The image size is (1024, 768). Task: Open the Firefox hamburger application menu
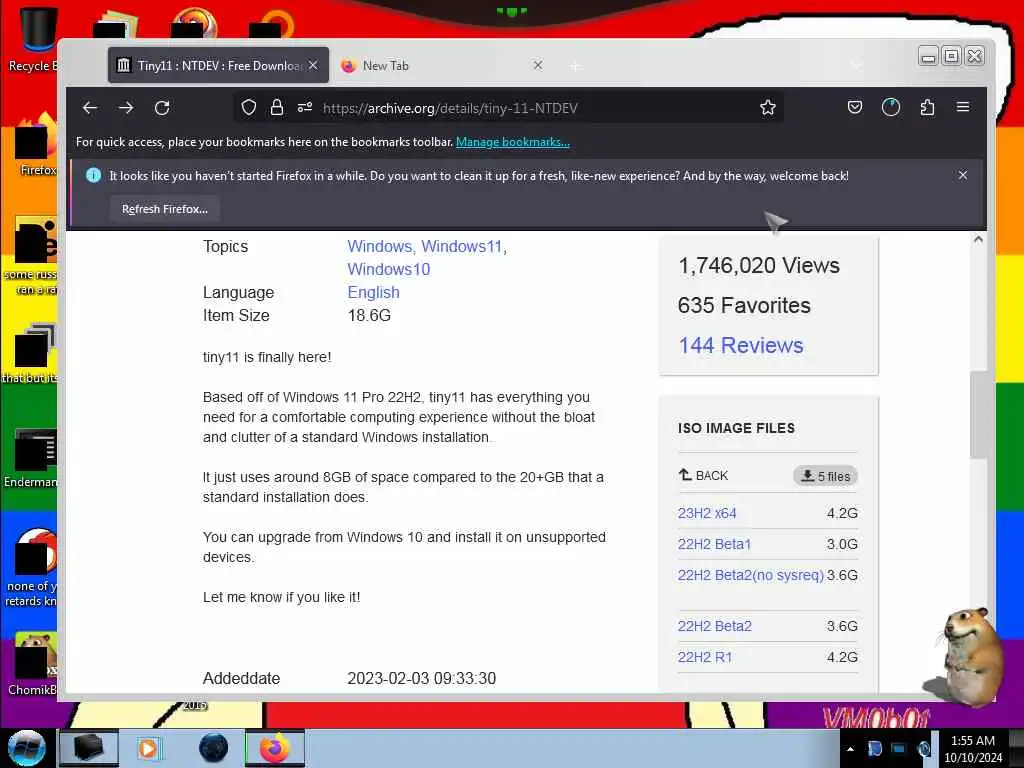click(x=963, y=107)
